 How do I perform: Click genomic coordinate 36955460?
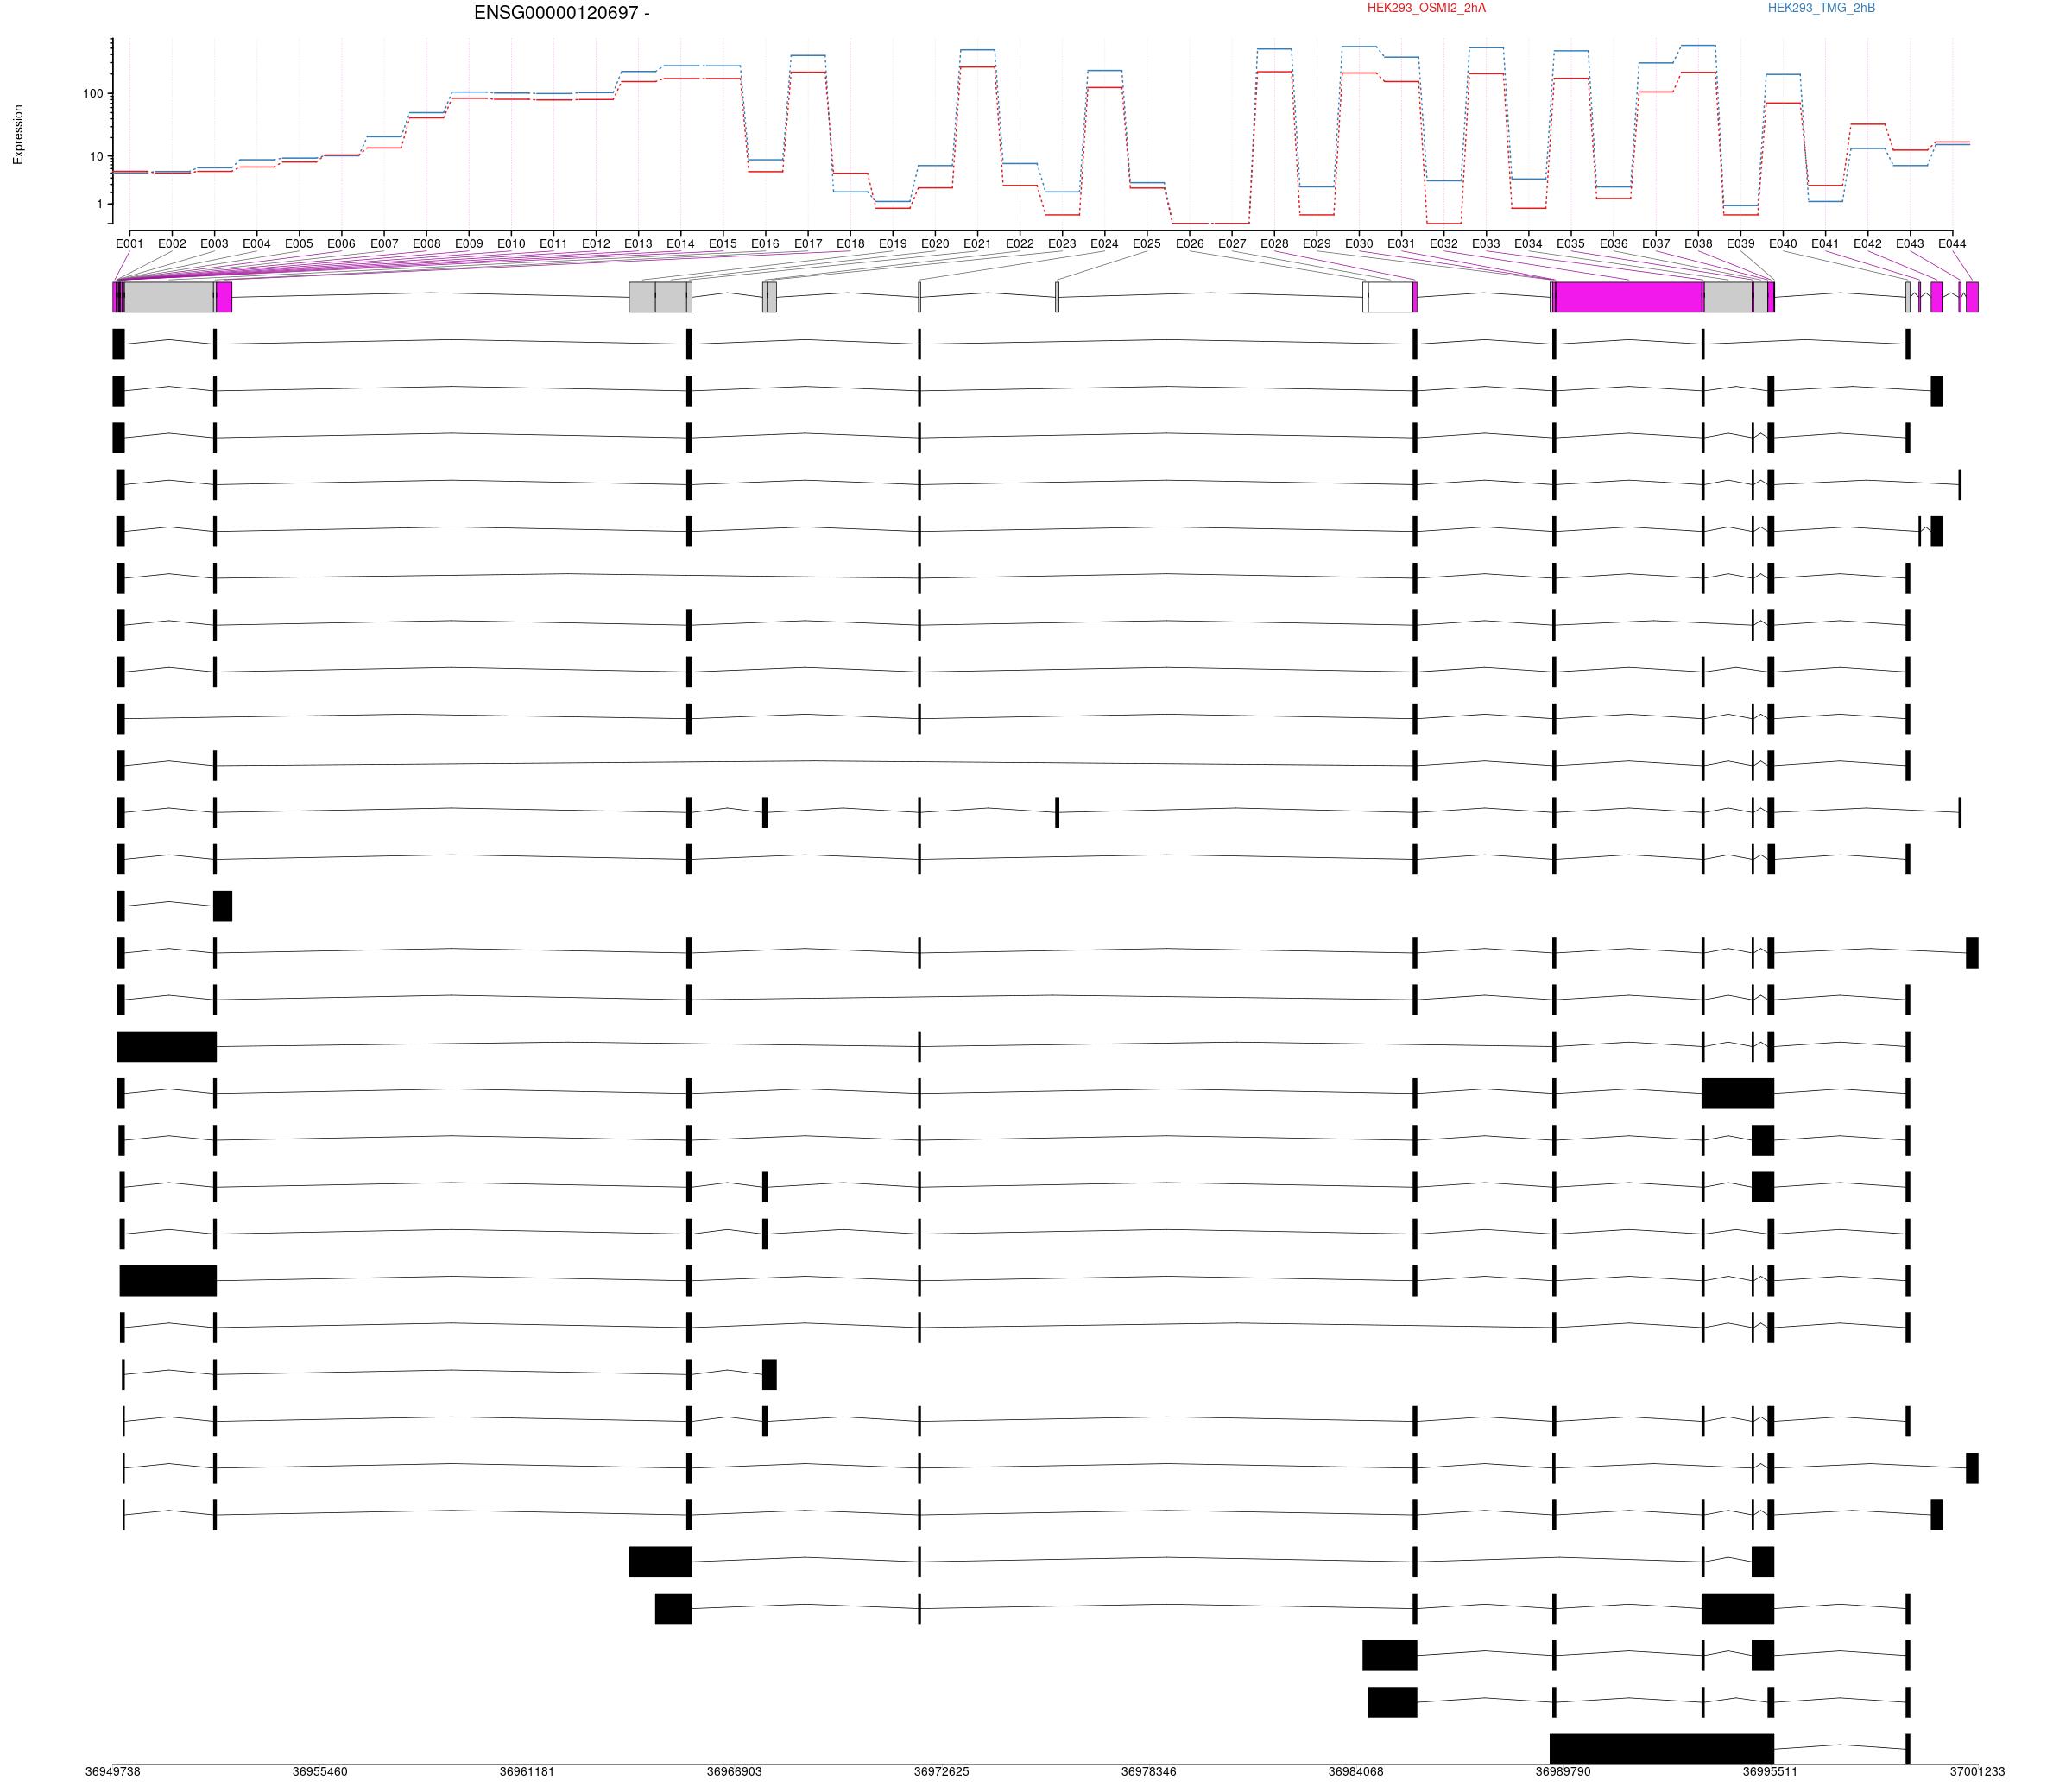point(320,1771)
